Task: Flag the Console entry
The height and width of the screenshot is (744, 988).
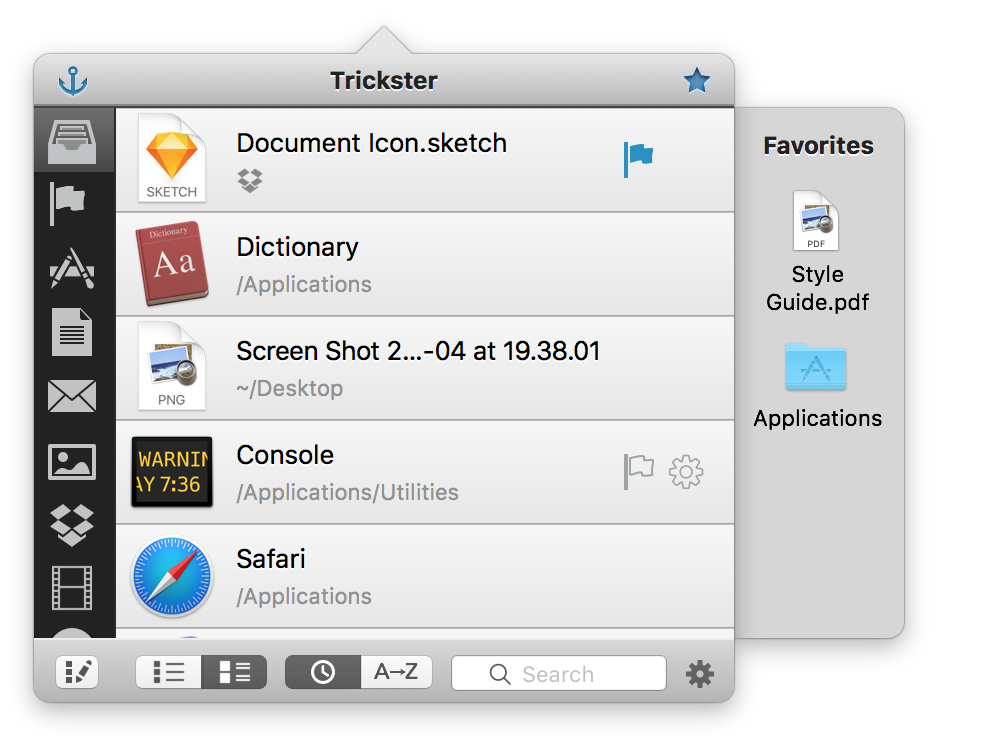Action: pos(638,471)
